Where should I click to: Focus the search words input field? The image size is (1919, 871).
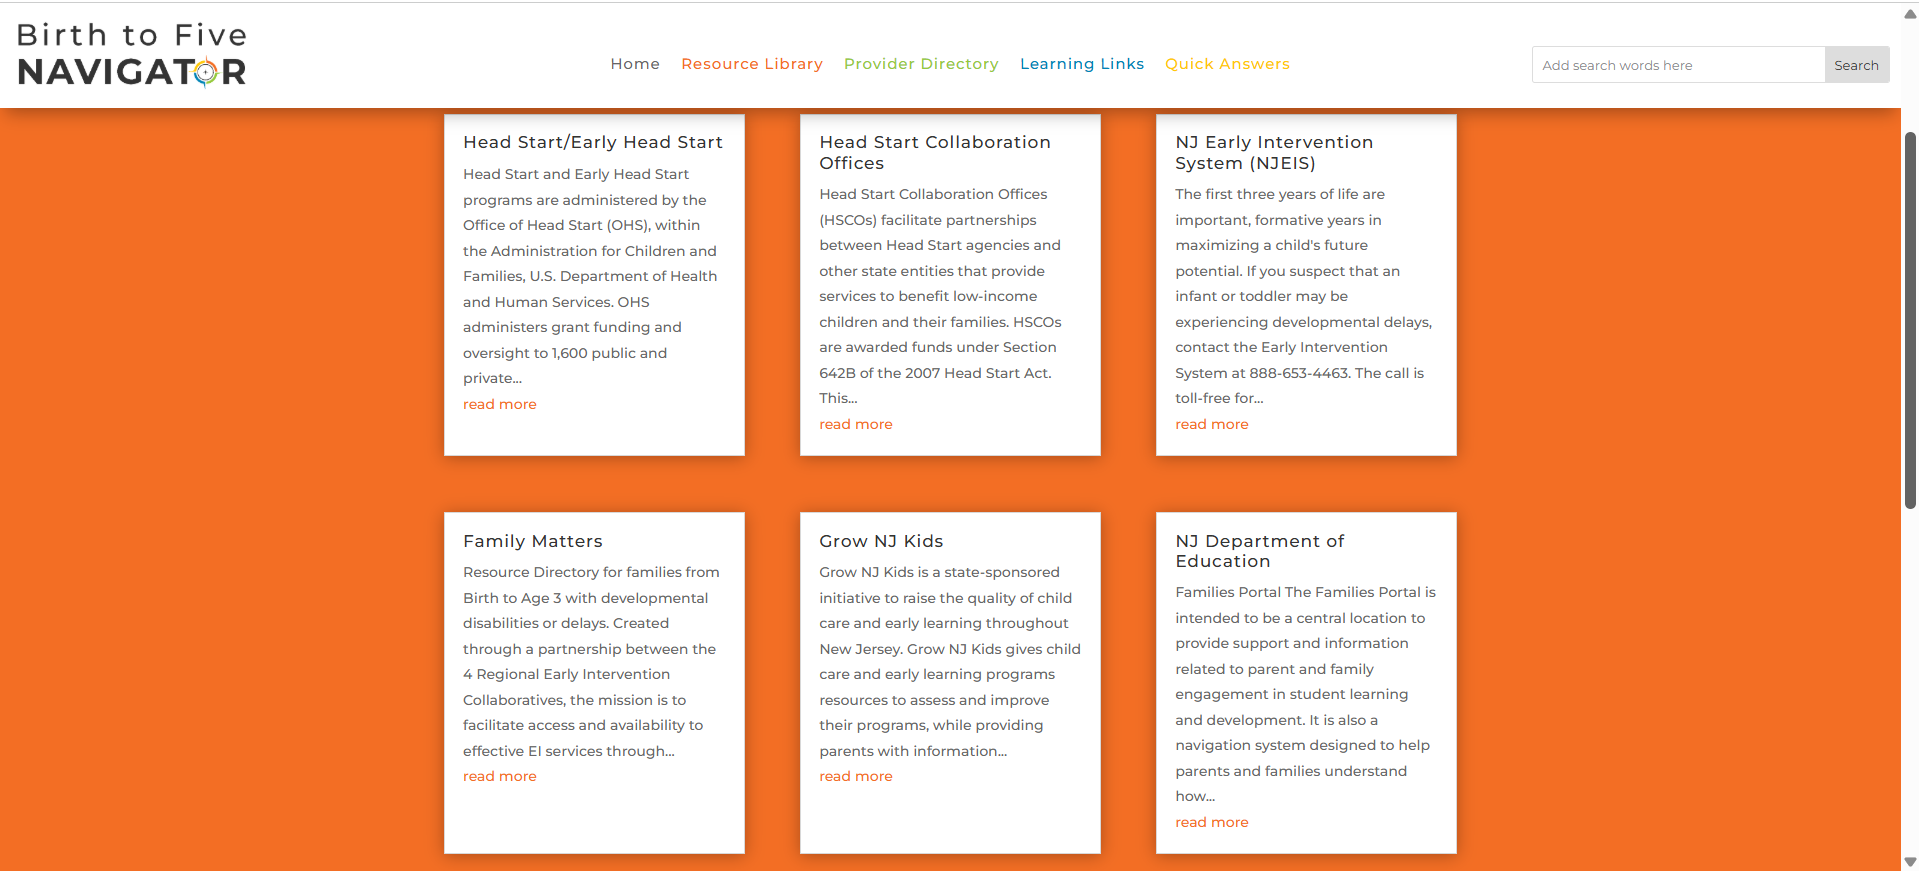tap(1678, 65)
